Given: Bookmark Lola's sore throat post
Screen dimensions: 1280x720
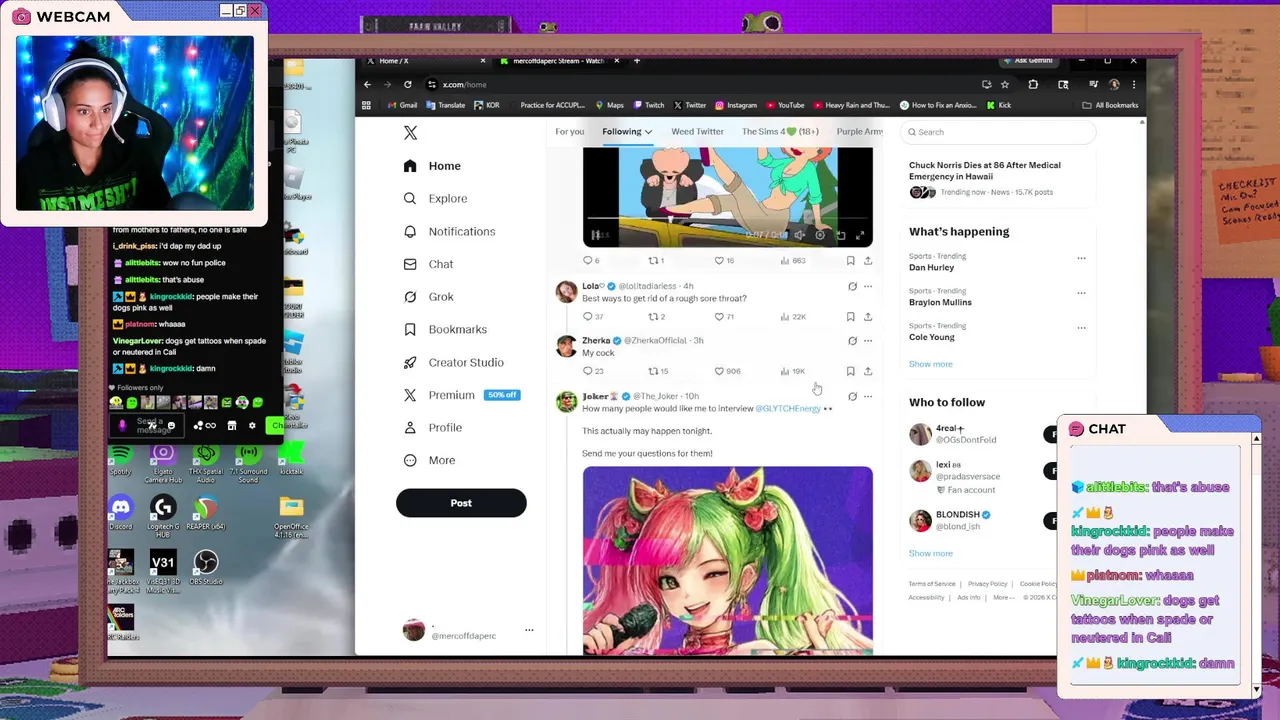Looking at the screenshot, I should (850, 317).
